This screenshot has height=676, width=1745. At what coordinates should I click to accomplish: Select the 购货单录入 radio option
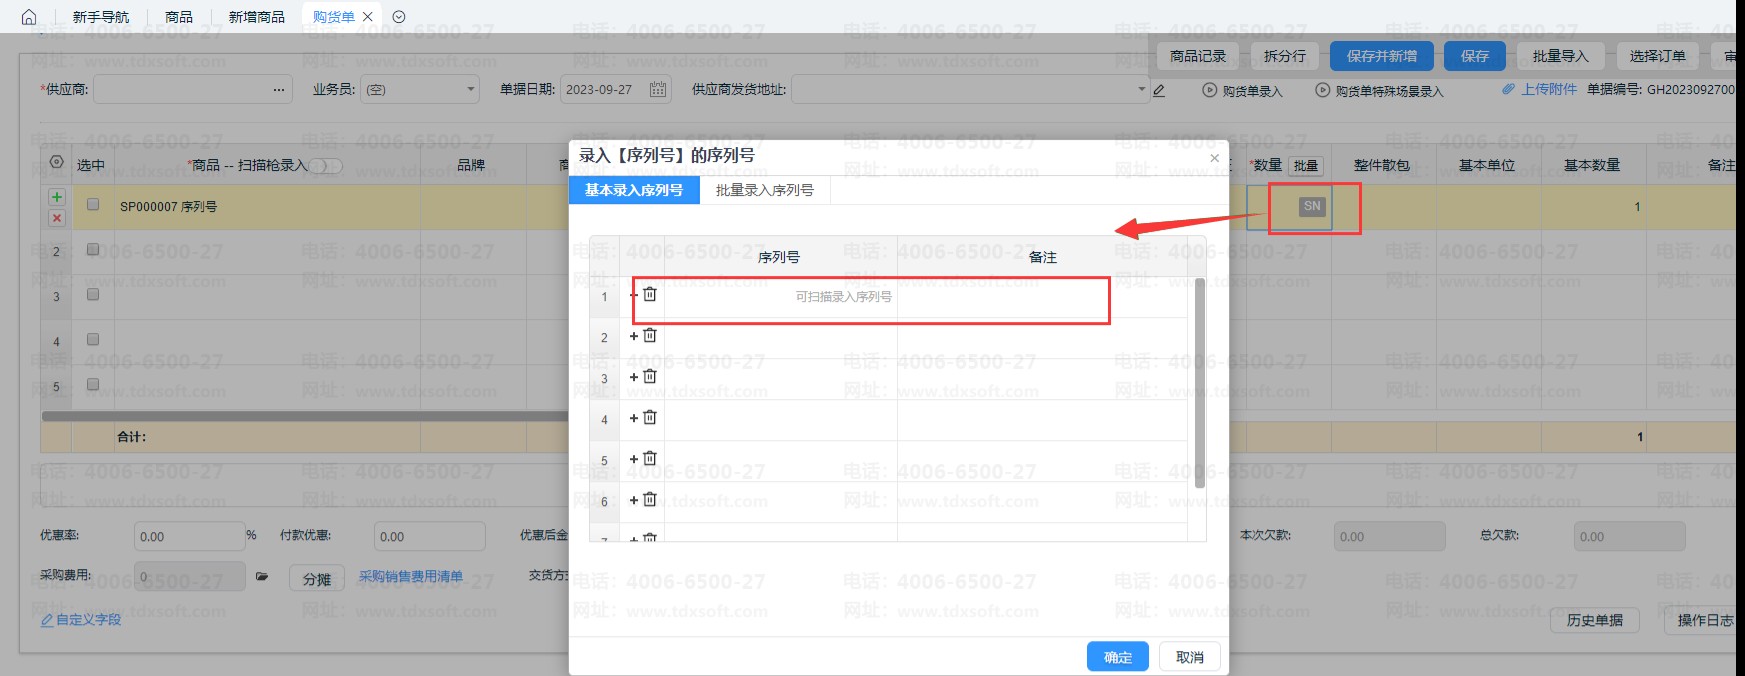point(1210,90)
